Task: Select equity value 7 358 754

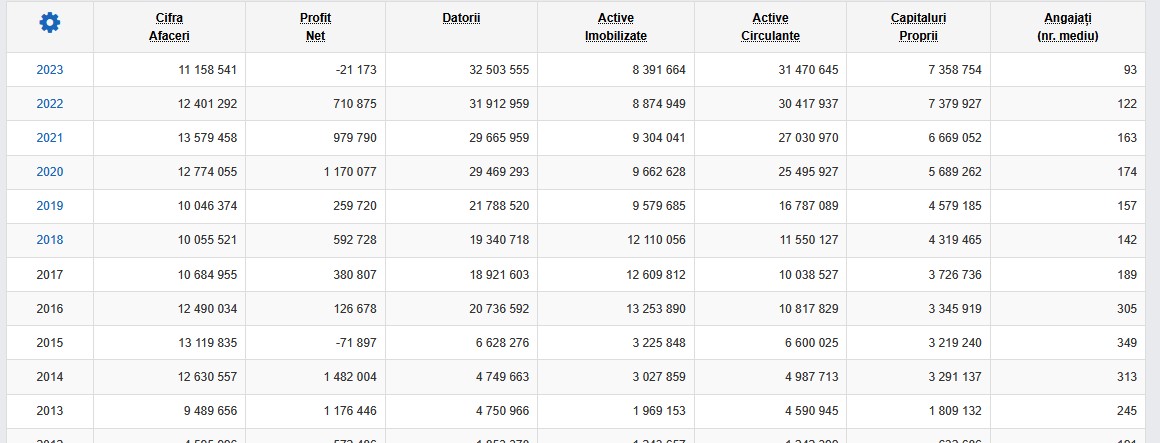Action: 955,70
